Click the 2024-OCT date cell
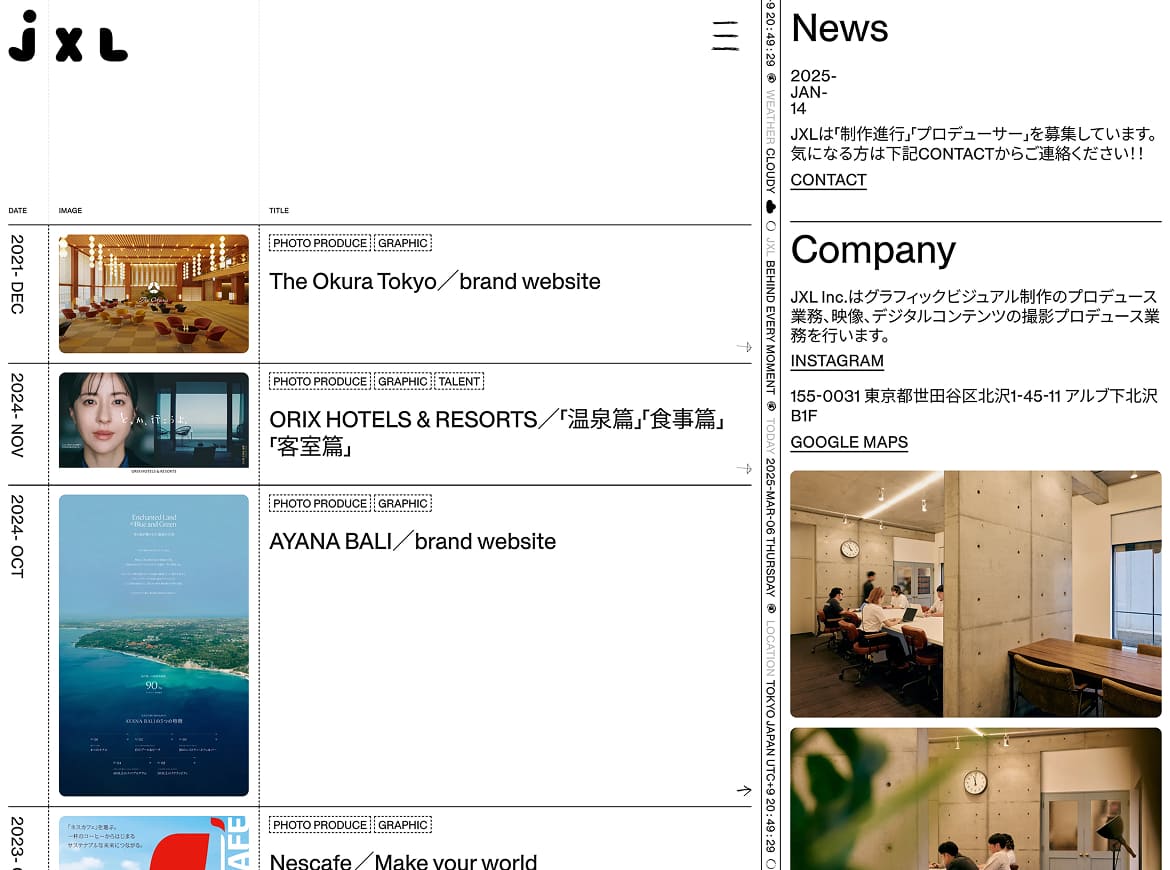The height and width of the screenshot is (870, 1170). pyautogui.click(x=17, y=536)
